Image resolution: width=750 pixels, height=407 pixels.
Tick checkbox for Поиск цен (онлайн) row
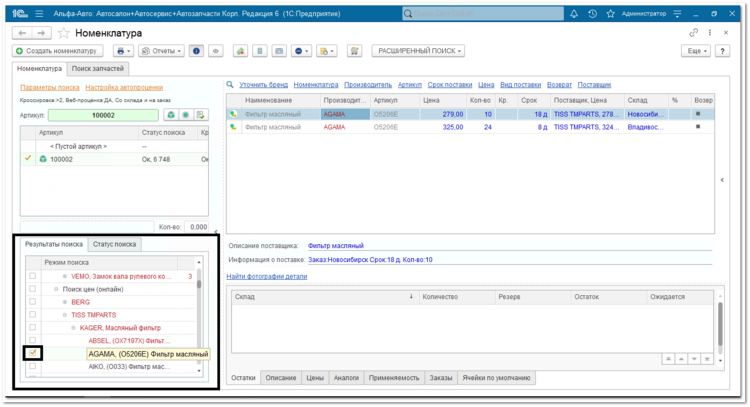33,289
